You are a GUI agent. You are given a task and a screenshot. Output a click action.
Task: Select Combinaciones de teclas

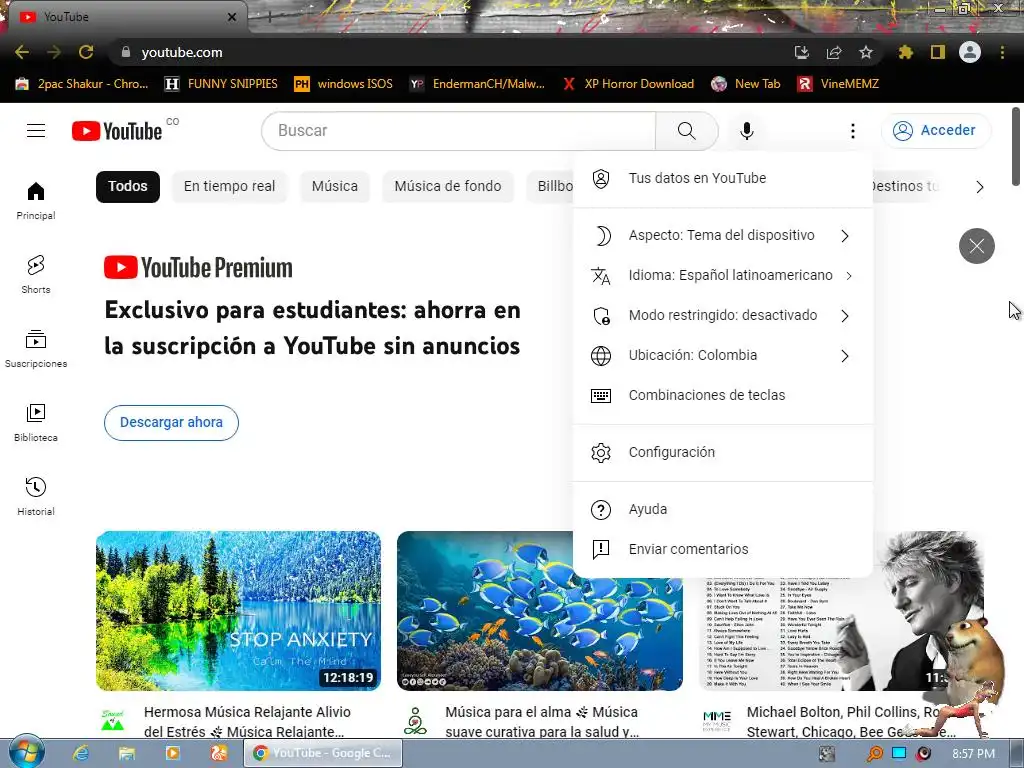[x=722, y=395]
